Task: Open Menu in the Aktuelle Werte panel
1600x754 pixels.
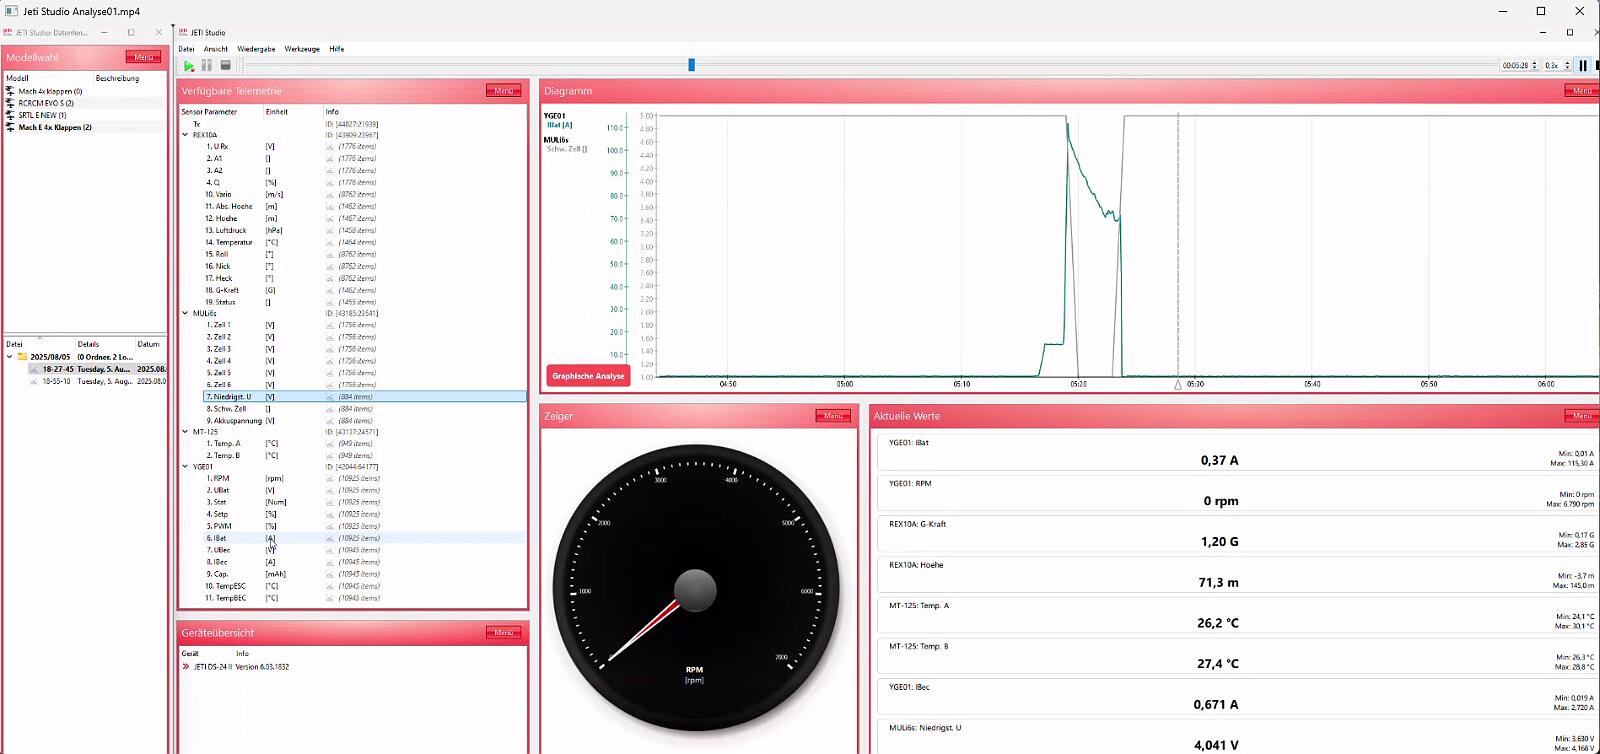Action: pyautogui.click(x=1582, y=416)
